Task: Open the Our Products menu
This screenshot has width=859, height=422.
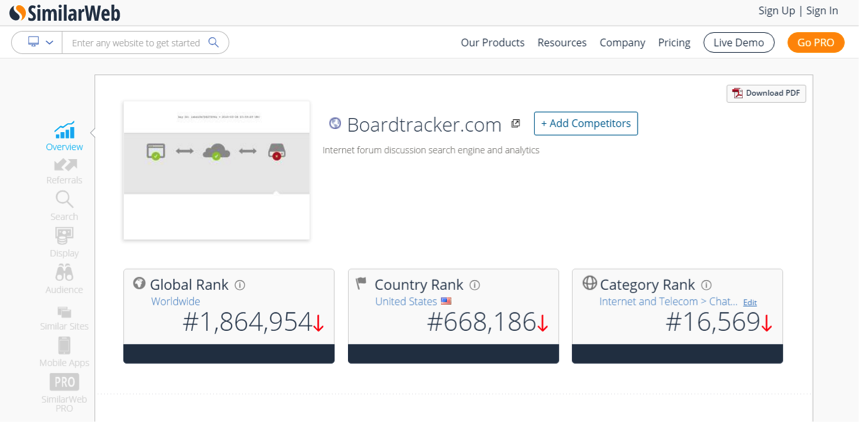Action: pos(493,43)
